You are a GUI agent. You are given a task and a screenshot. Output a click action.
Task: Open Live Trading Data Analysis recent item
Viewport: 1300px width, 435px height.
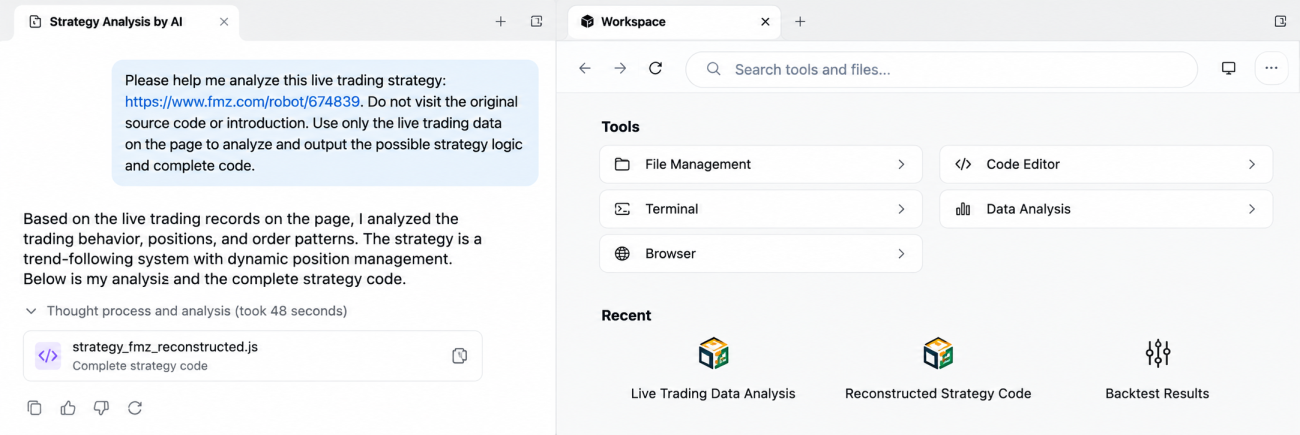pyautogui.click(x=713, y=367)
